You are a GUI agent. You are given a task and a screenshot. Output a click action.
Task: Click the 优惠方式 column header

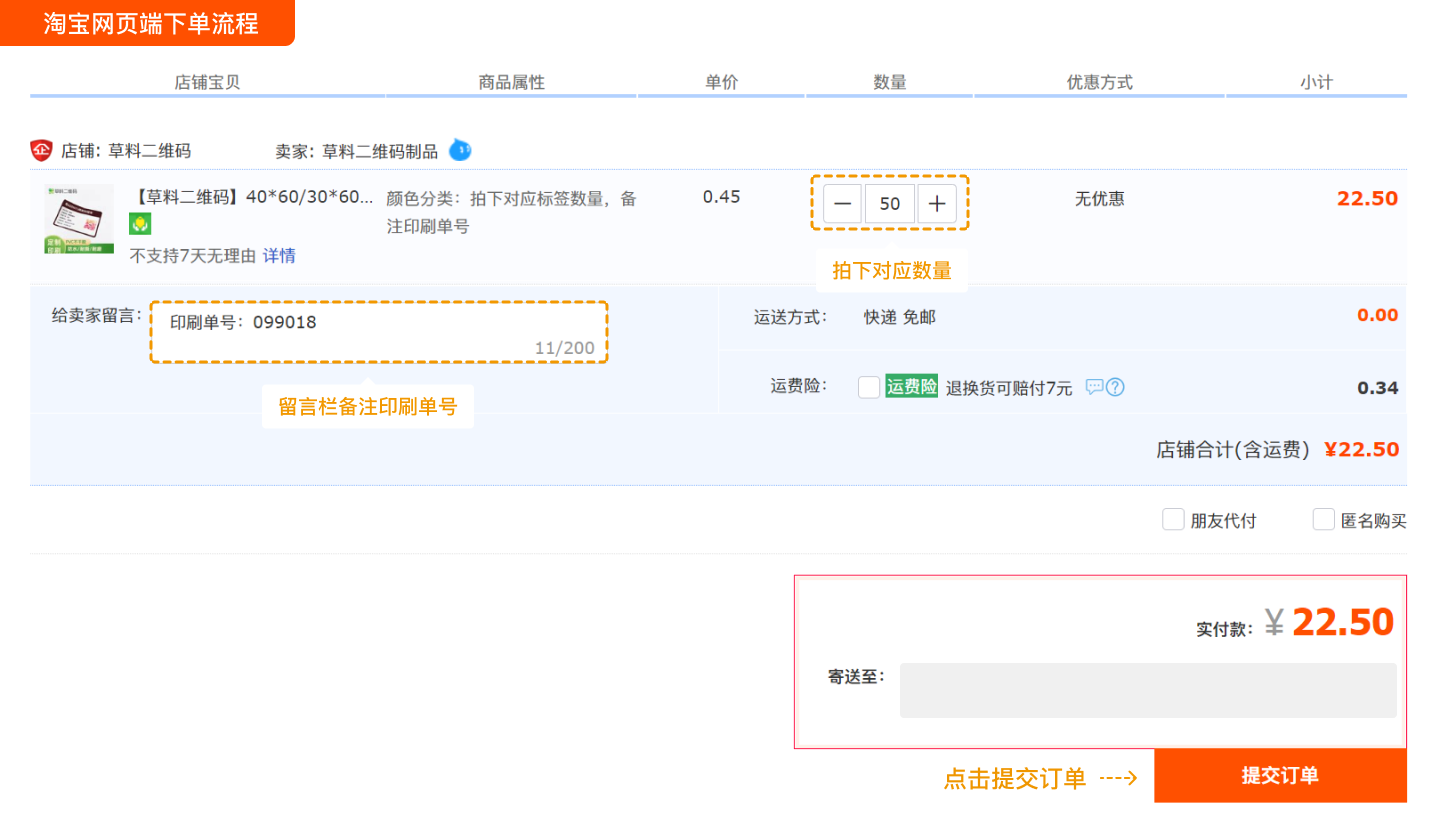1100,83
